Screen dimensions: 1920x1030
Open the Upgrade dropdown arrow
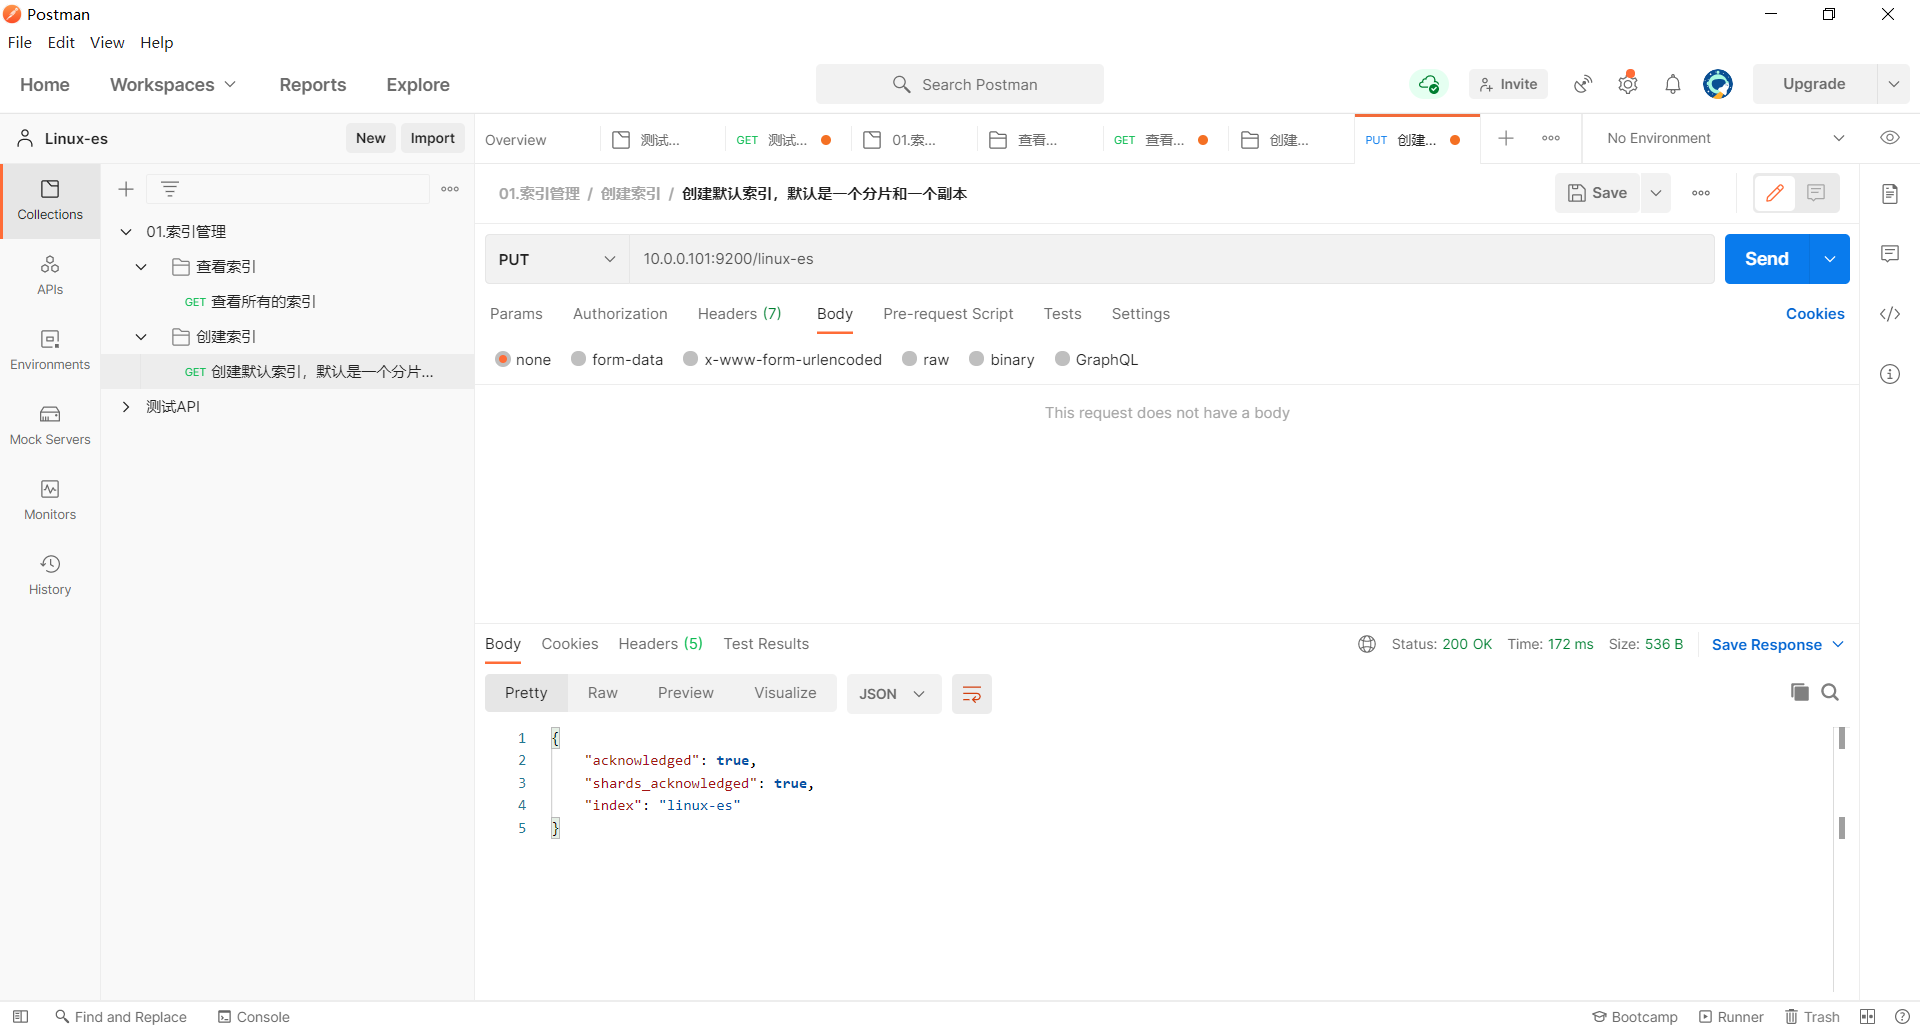[1894, 84]
